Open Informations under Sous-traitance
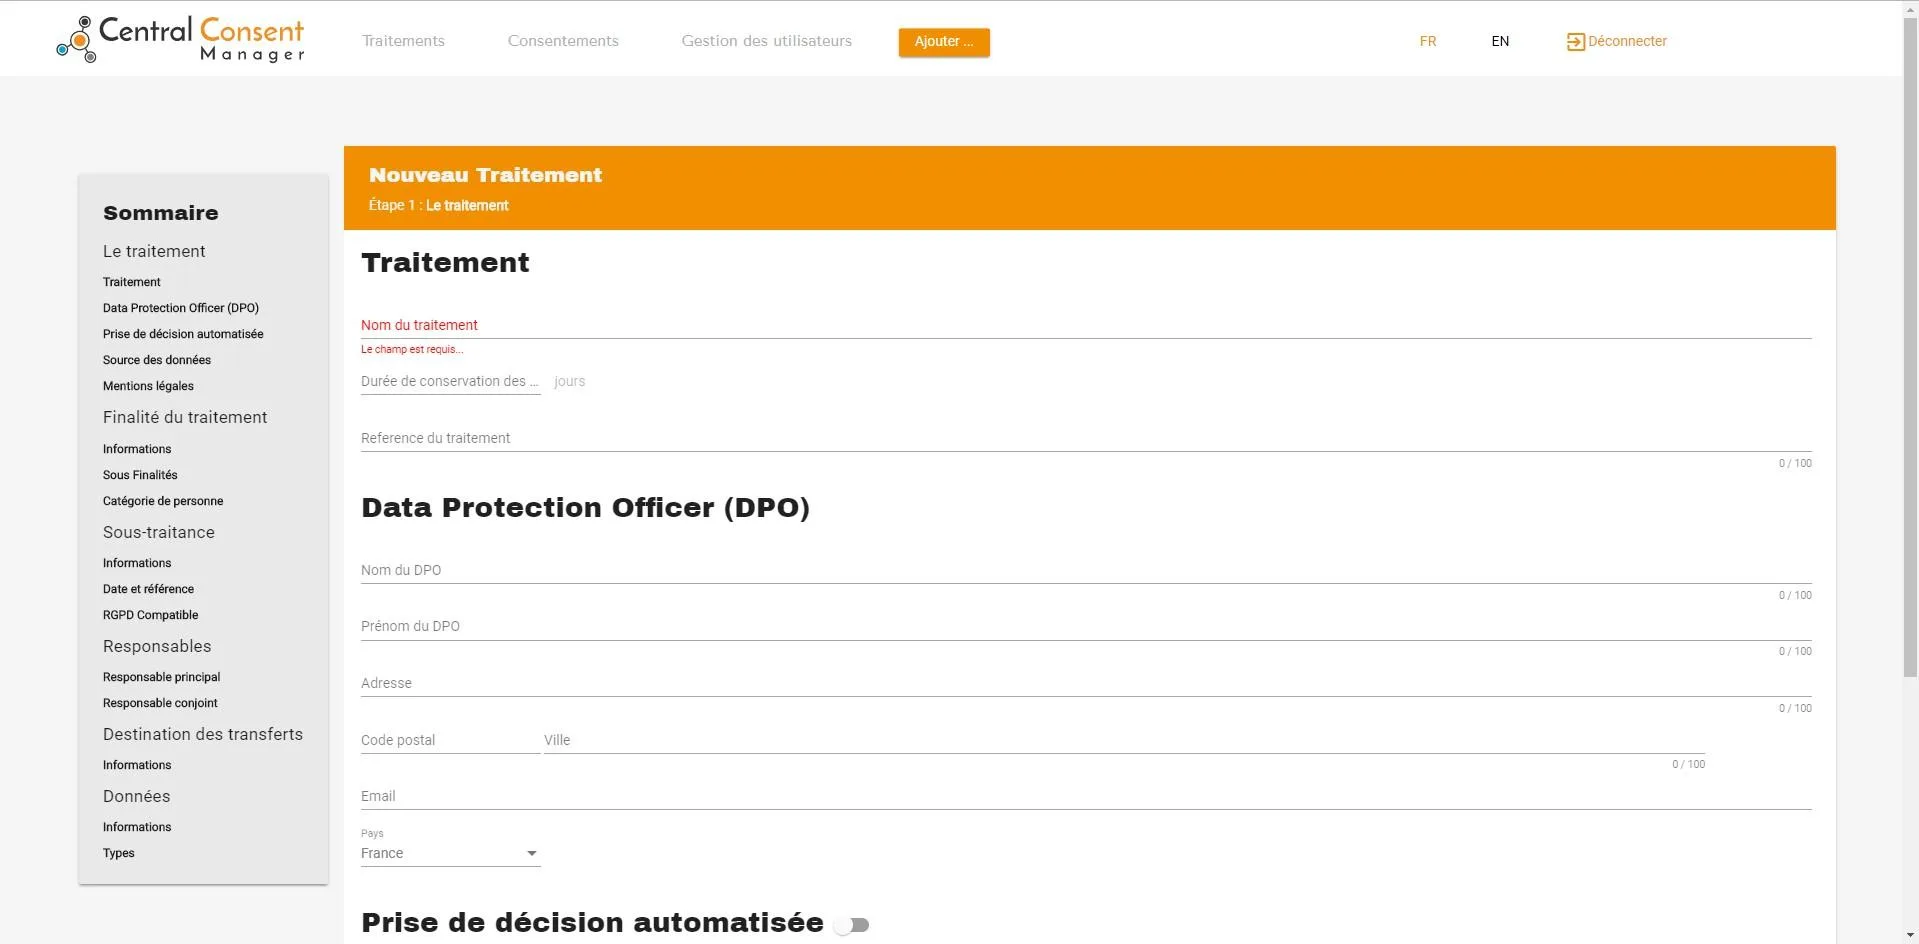Viewport: 1919px width, 944px height. [137, 563]
